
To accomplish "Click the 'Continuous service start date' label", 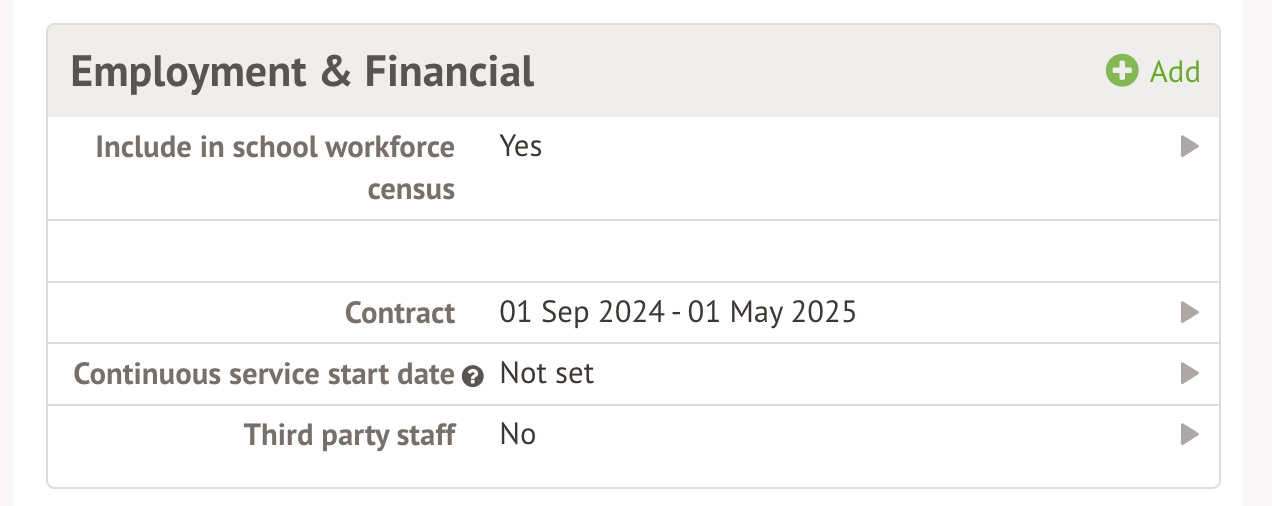I will click(x=264, y=375).
